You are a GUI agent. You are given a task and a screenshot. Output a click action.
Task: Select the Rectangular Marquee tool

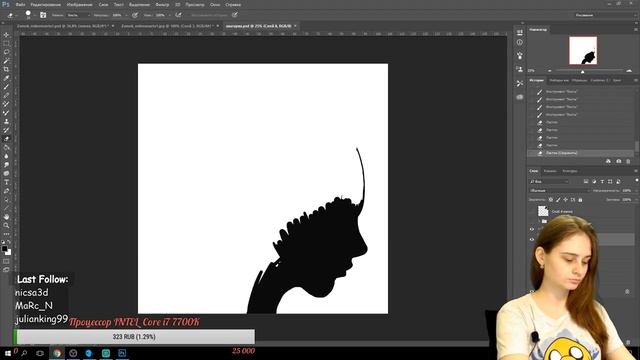point(6,44)
